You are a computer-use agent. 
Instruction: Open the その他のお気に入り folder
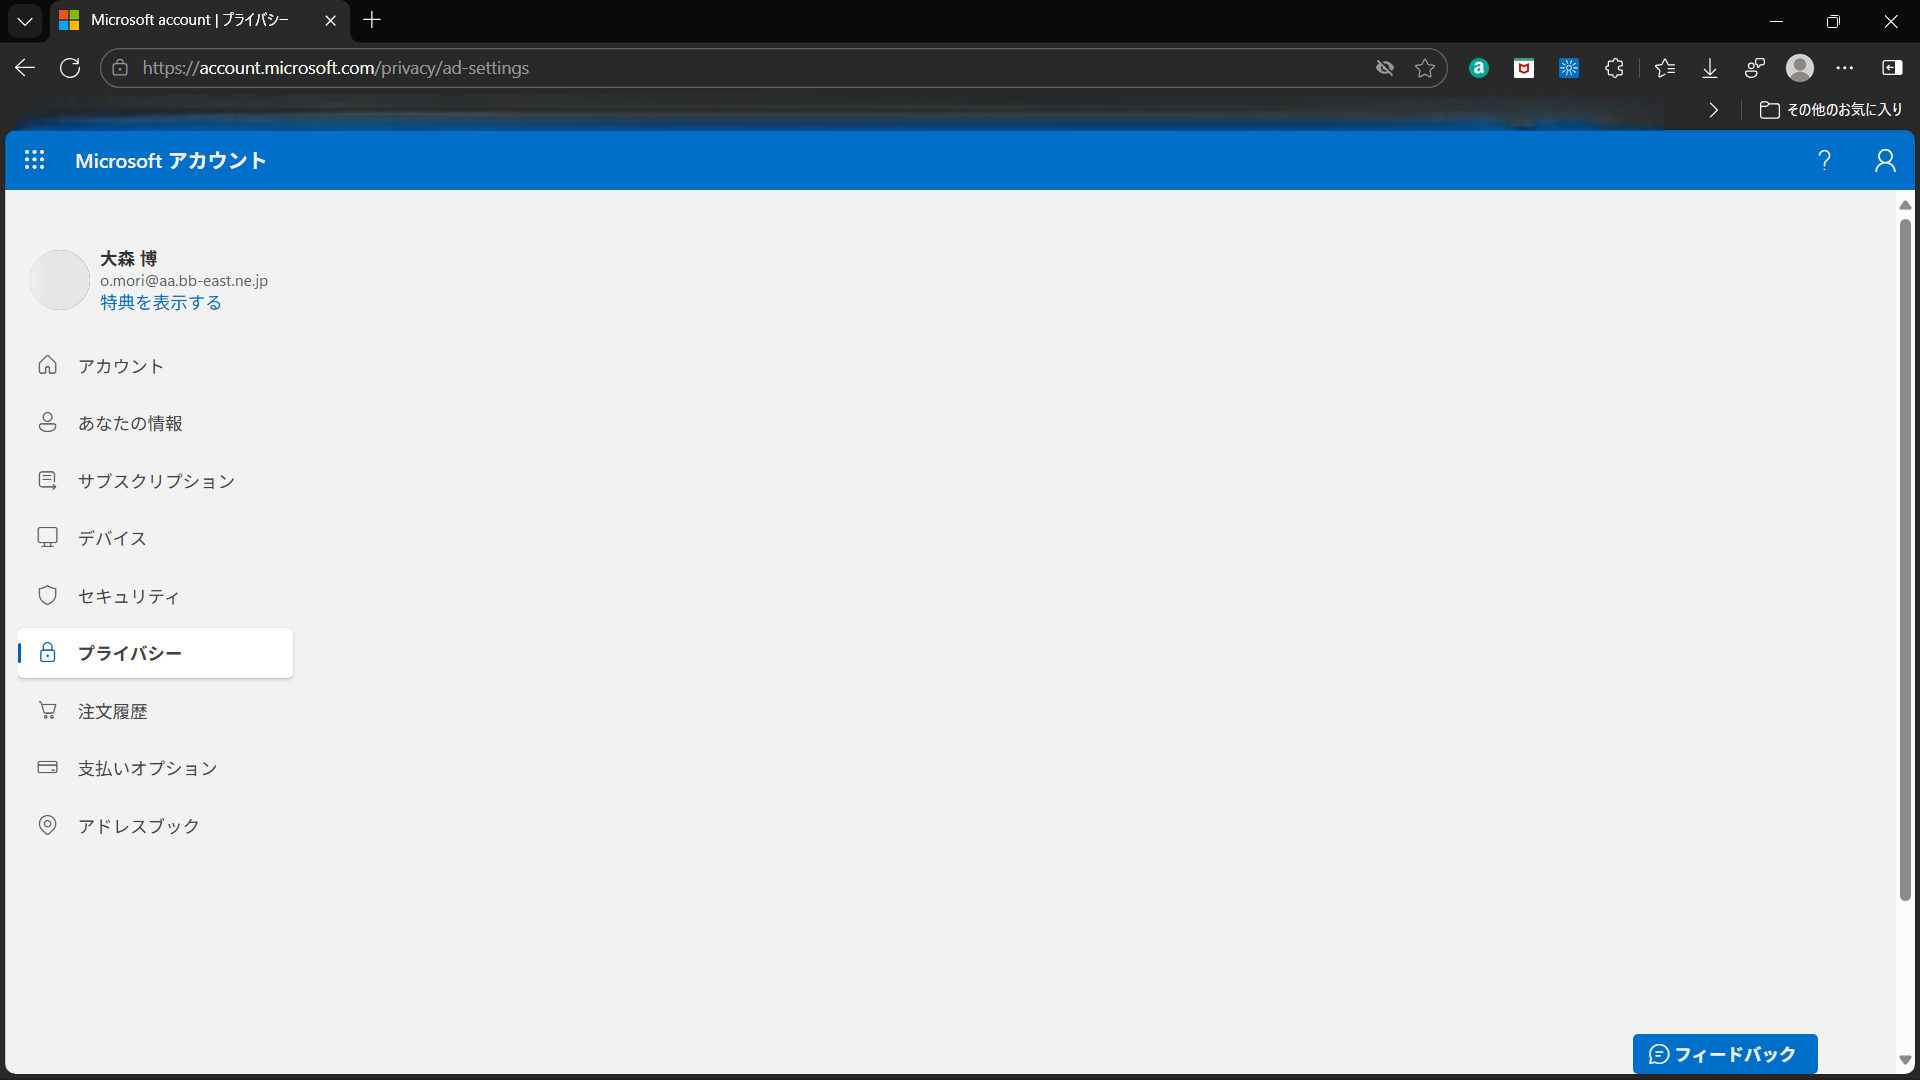click(x=1831, y=110)
